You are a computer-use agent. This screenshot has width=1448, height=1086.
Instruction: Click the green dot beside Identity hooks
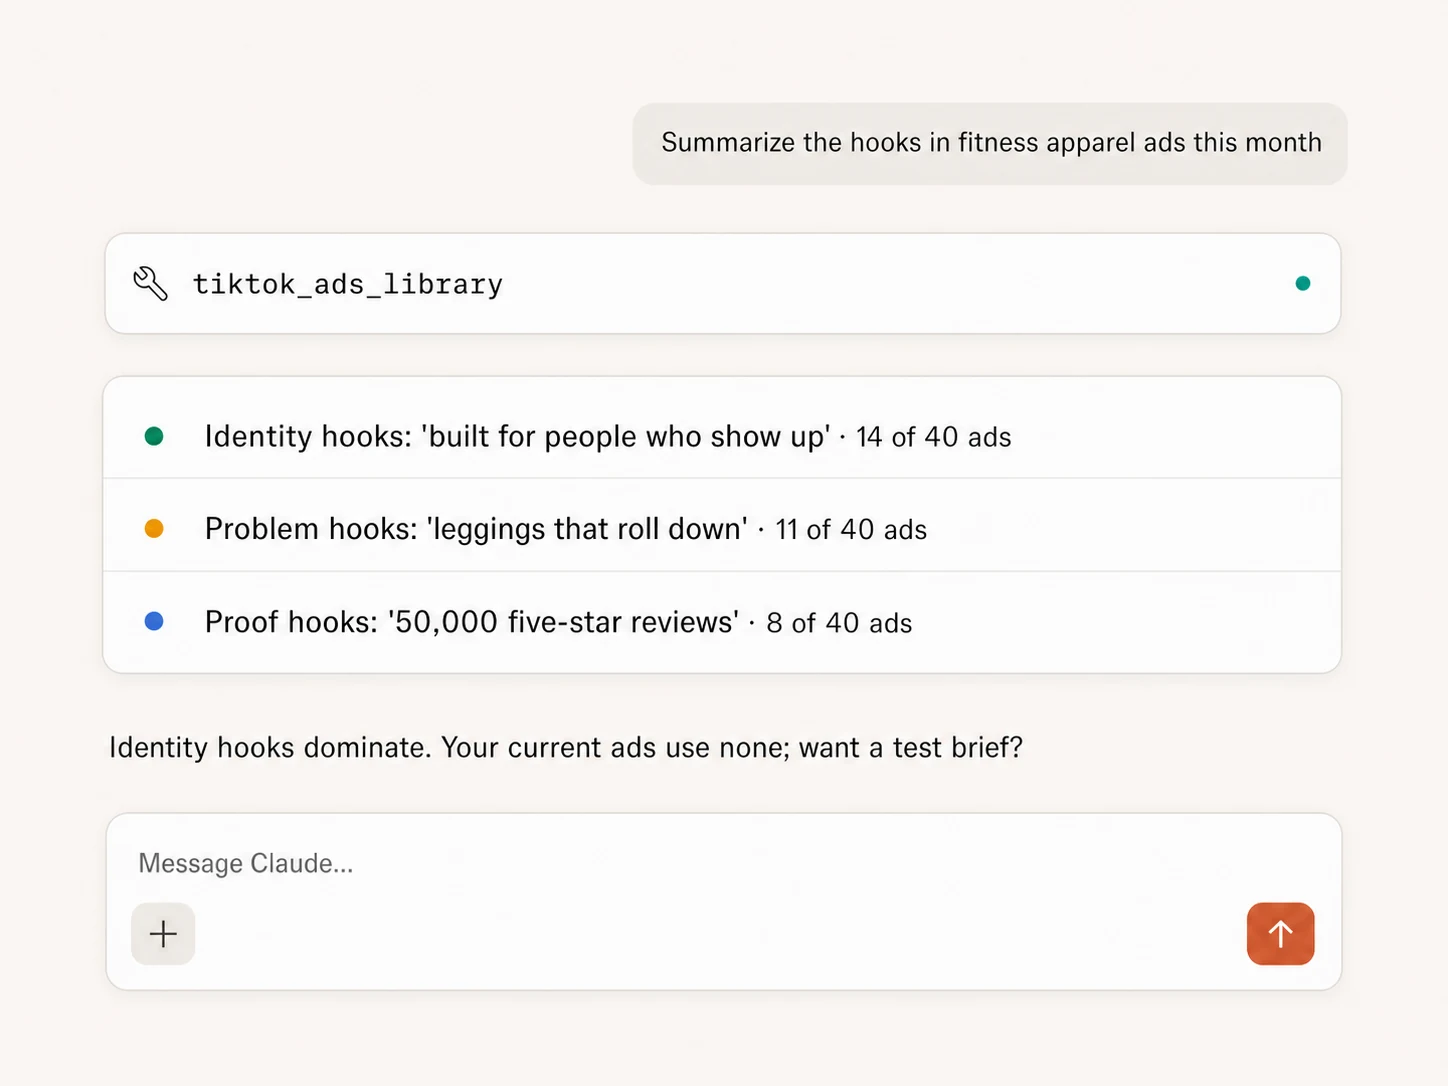coord(154,436)
